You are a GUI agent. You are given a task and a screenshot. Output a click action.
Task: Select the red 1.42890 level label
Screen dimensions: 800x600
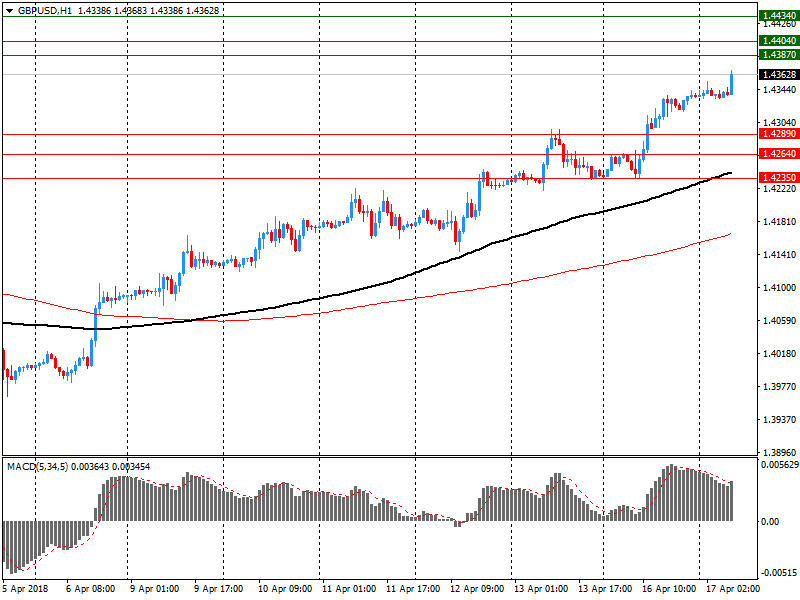(779, 134)
